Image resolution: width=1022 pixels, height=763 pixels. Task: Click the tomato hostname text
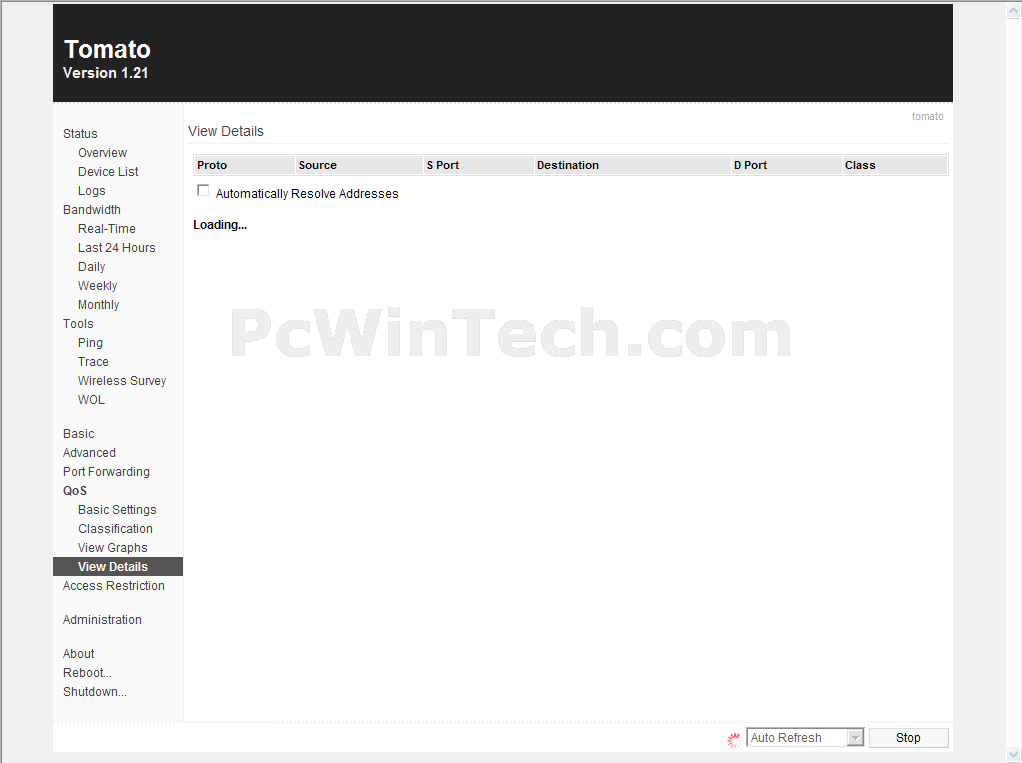click(x=927, y=116)
